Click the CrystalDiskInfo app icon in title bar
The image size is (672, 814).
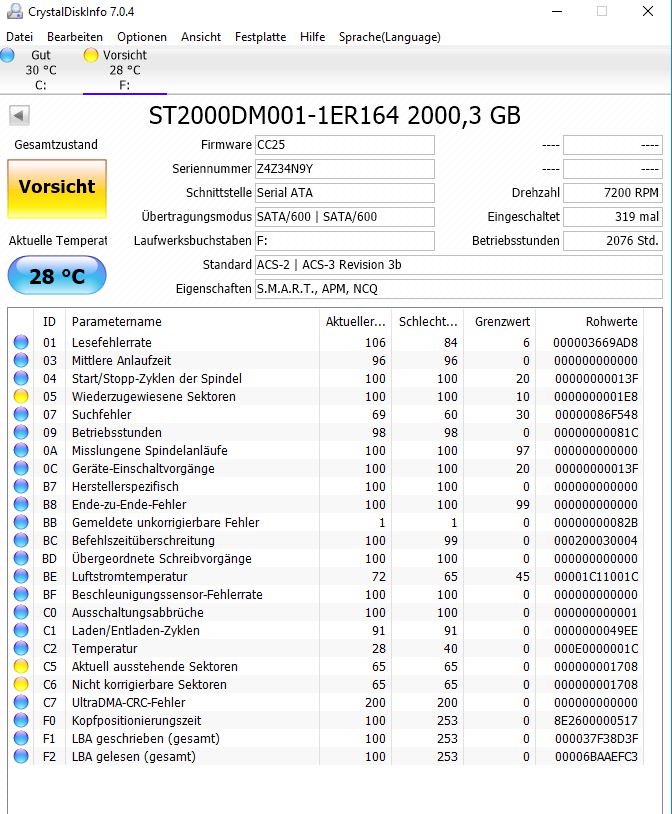15,11
